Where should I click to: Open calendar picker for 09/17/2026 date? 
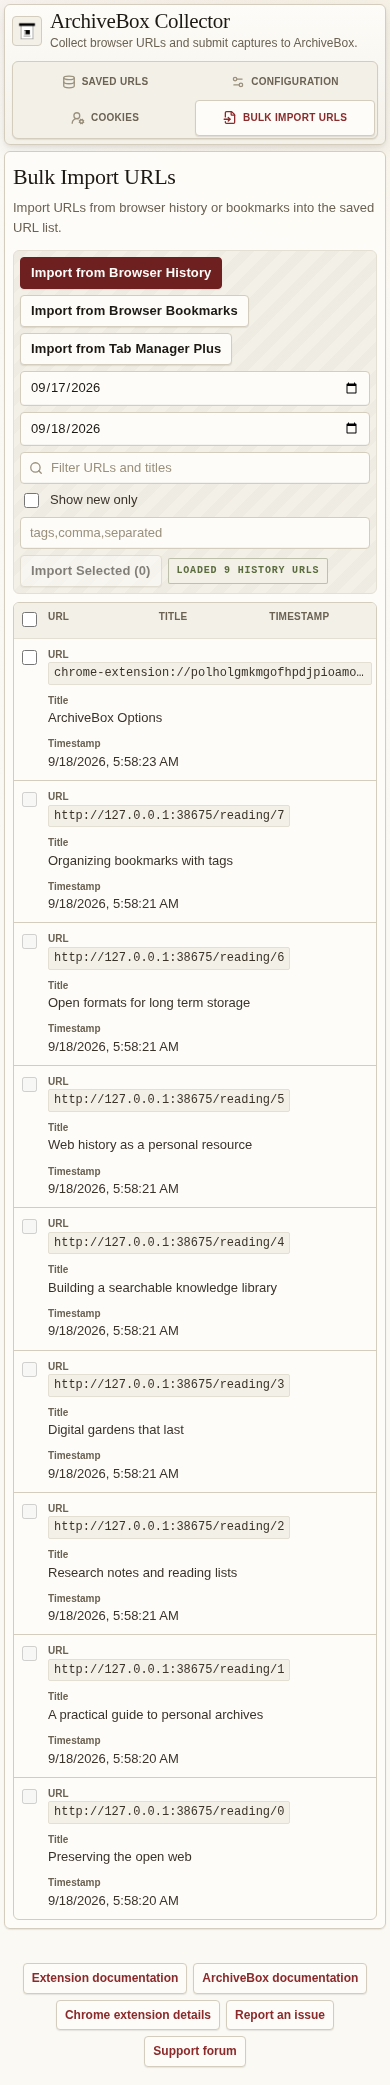click(x=351, y=388)
